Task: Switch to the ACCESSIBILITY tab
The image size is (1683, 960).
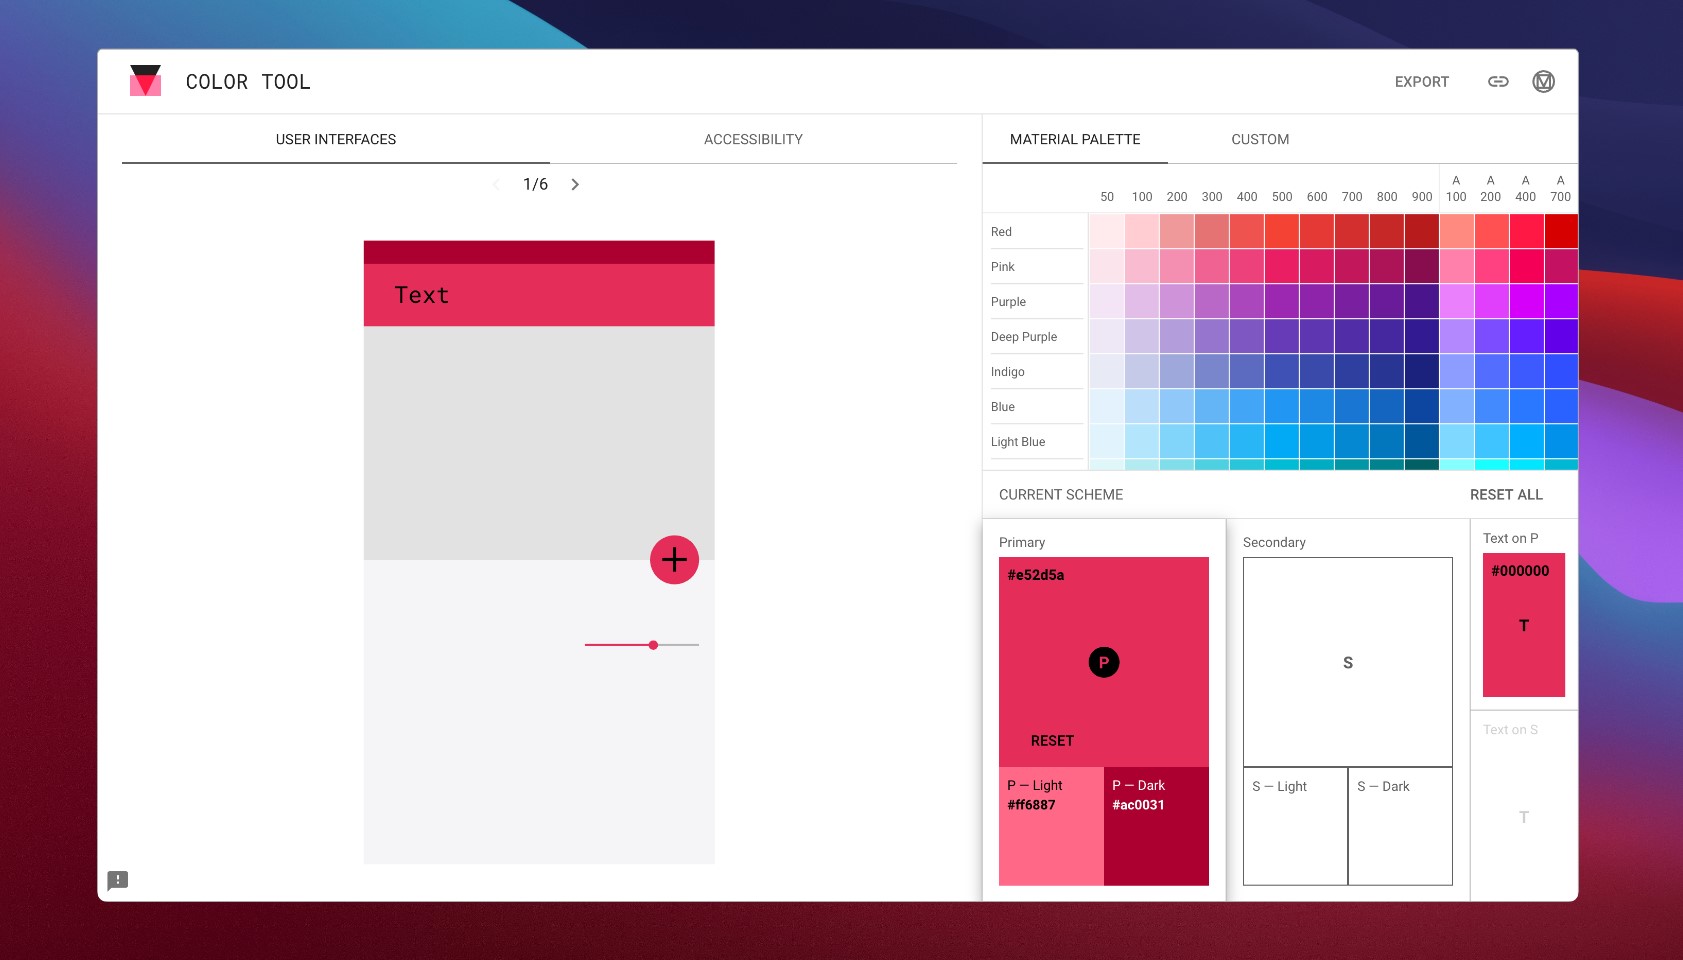Action: pyautogui.click(x=753, y=139)
